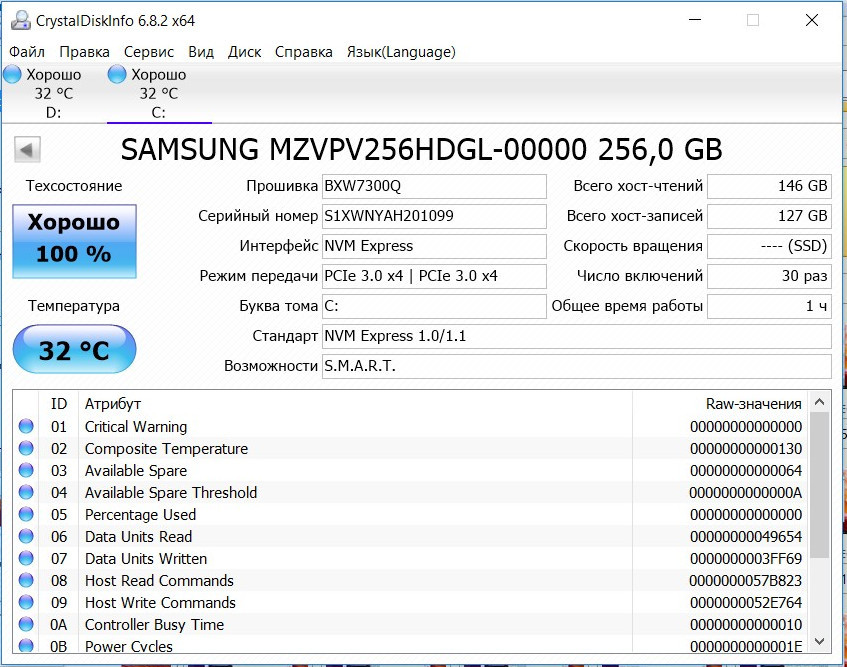Open the Диск menu
This screenshot has height=667, width=847.
click(244, 52)
